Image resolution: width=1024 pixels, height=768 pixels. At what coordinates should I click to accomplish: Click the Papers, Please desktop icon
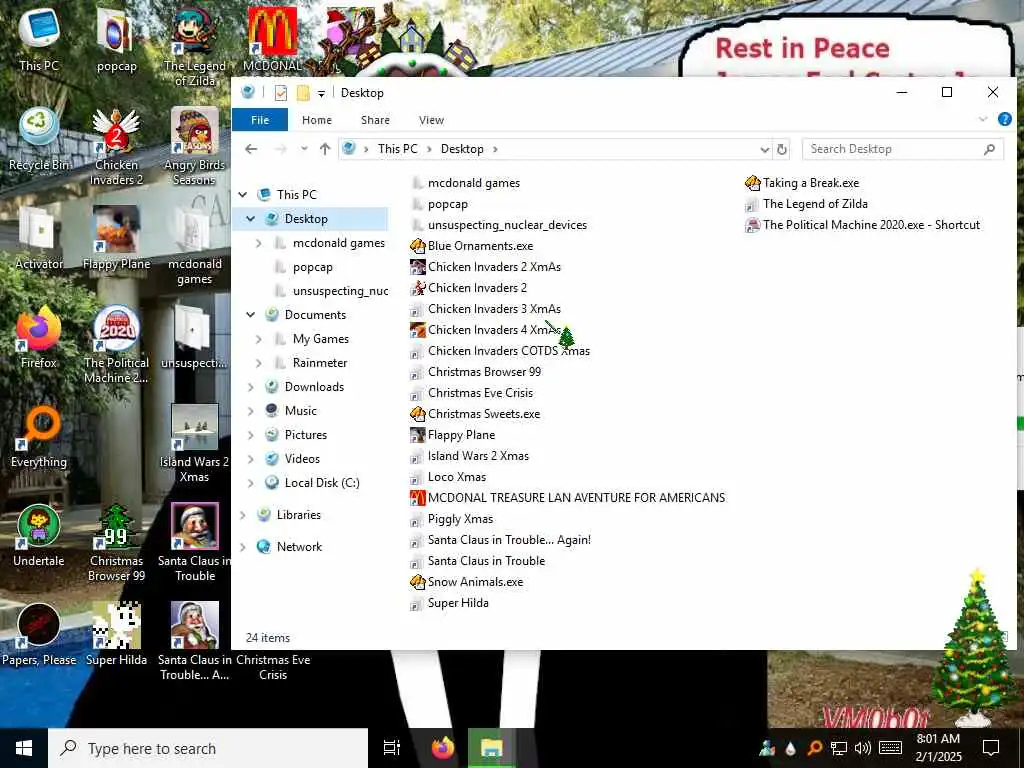(39, 635)
